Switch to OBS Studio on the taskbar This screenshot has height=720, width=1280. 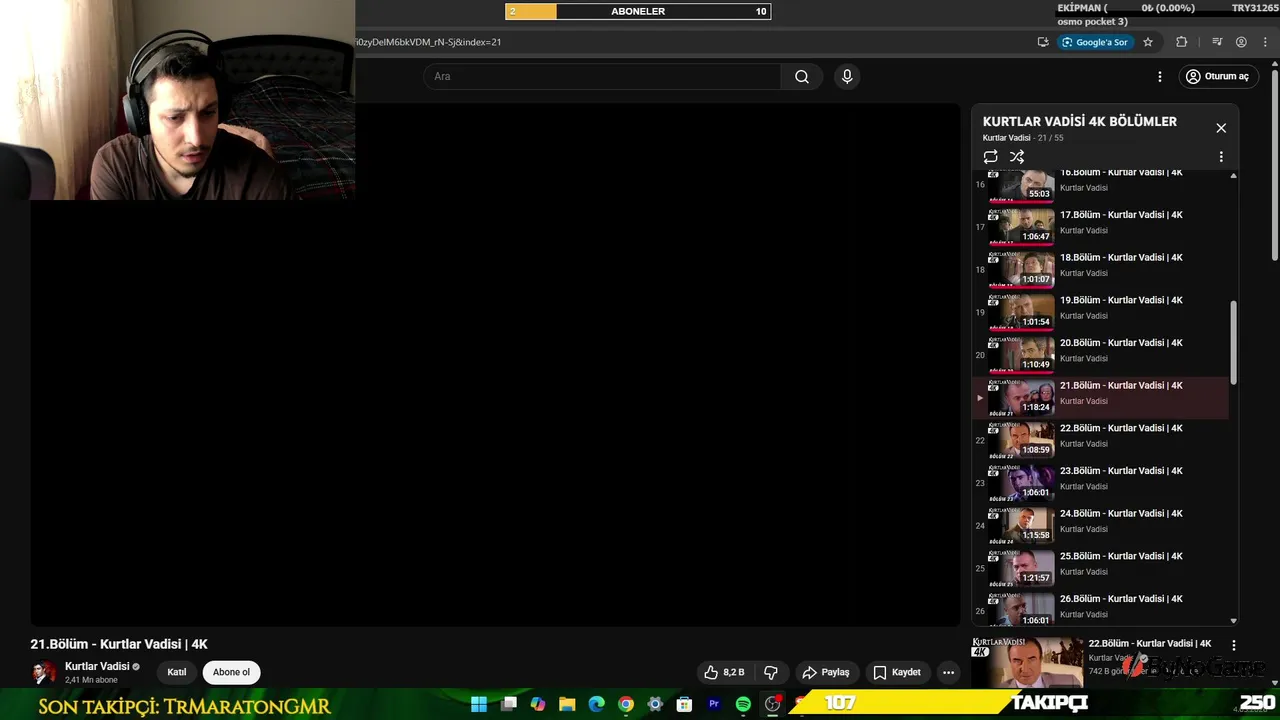pyautogui.click(x=772, y=704)
